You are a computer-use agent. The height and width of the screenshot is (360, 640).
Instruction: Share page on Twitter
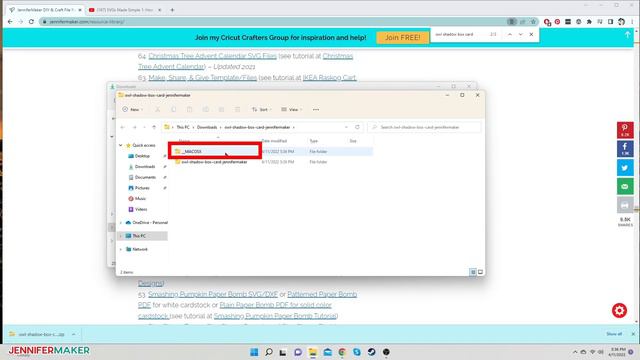click(625, 168)
